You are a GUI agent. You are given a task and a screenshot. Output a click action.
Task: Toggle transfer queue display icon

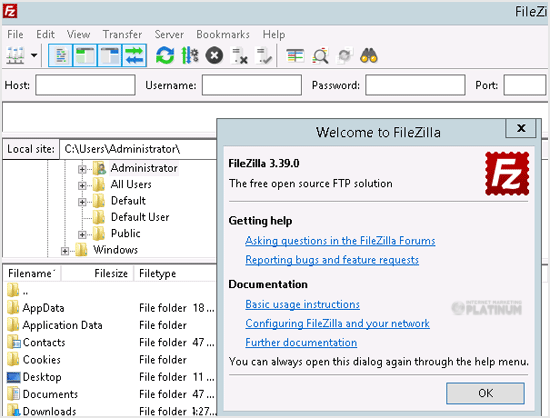134,55
